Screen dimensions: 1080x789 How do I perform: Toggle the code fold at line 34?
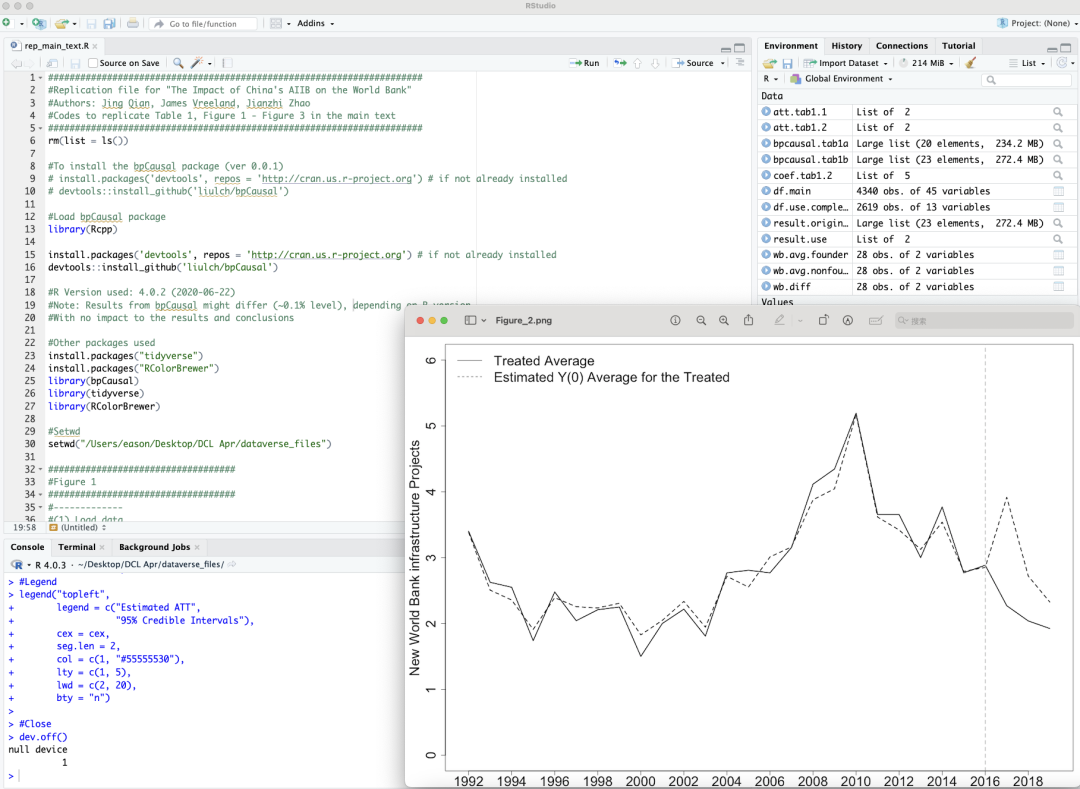tap(40, 495)
